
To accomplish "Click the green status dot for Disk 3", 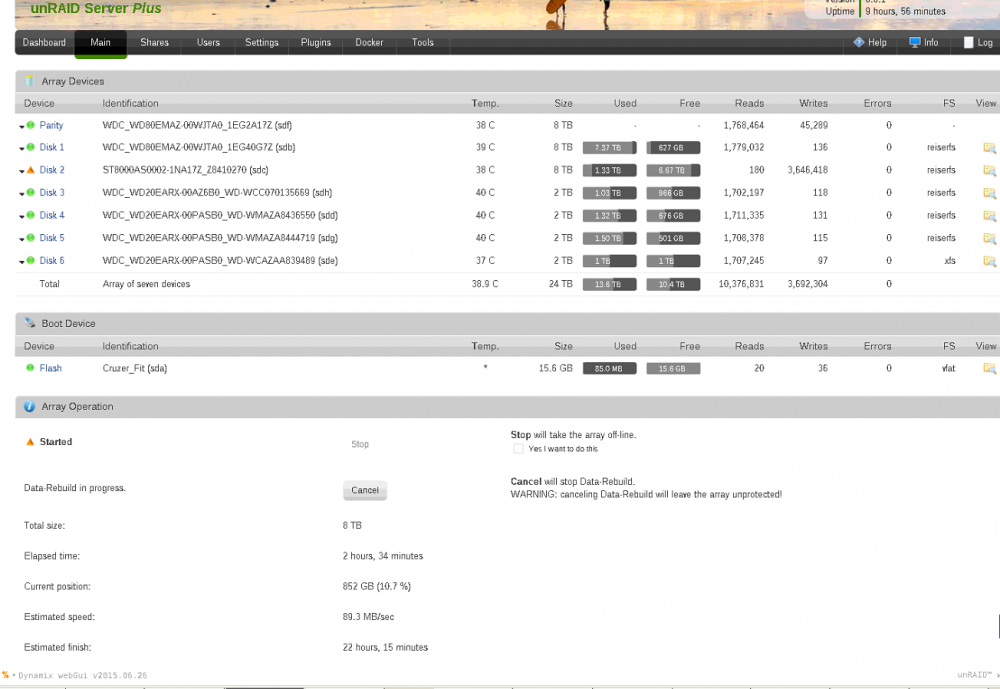I will [x=31, y=193].
